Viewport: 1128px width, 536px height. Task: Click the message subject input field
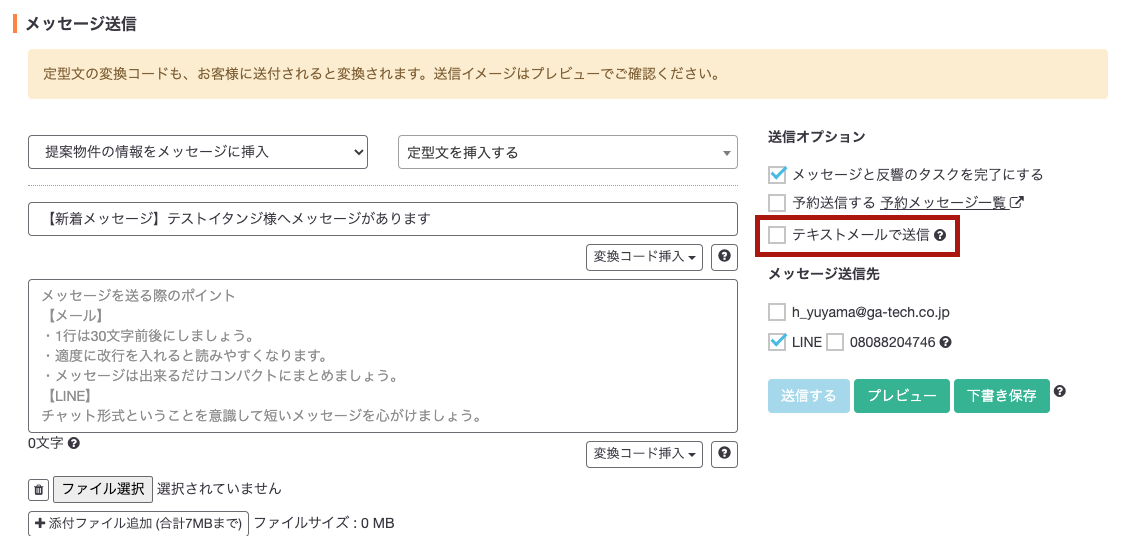pyautogui.click(x=383, y=219)
